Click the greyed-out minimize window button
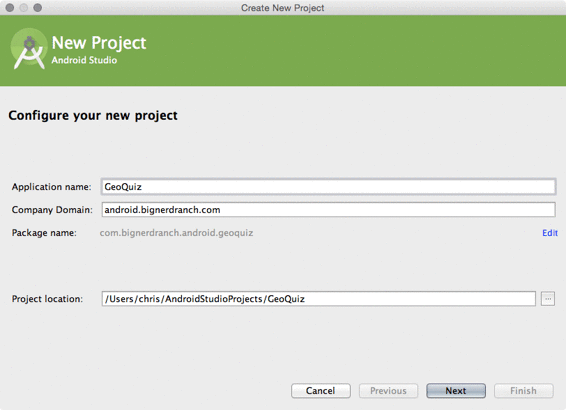 (23, 8)
